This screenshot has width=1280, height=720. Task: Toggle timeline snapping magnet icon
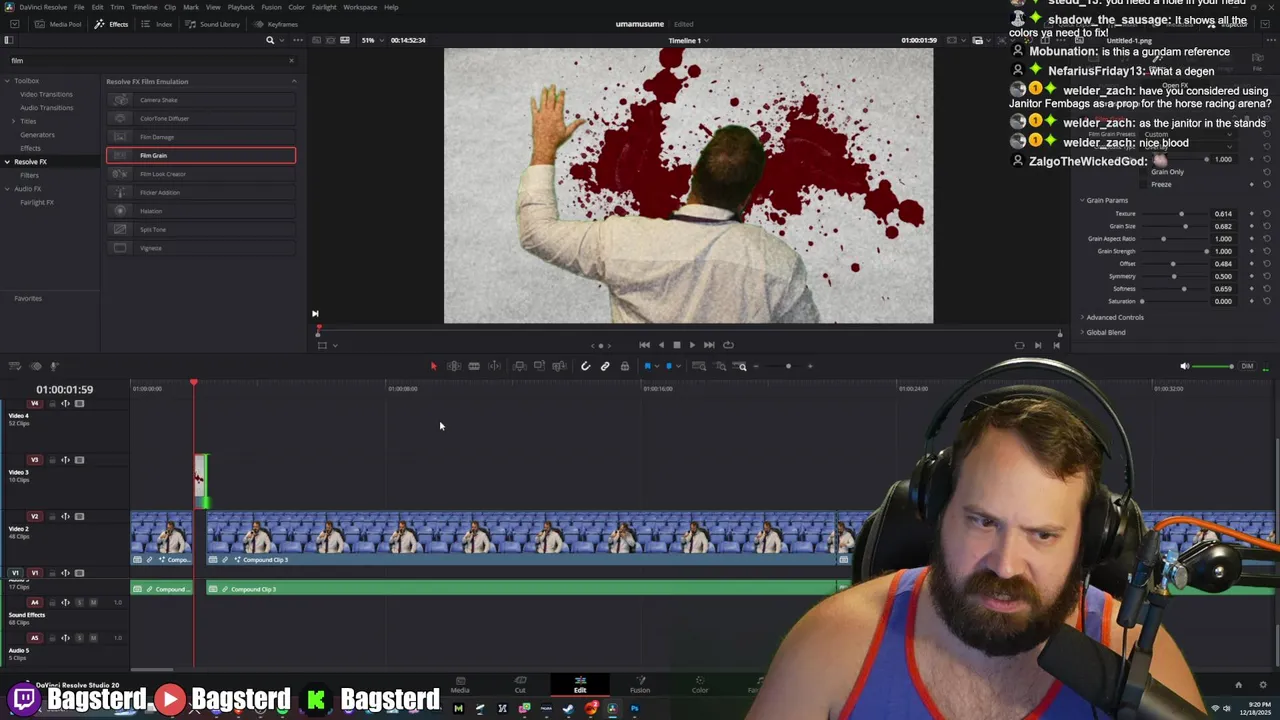(x=586, y=366)
